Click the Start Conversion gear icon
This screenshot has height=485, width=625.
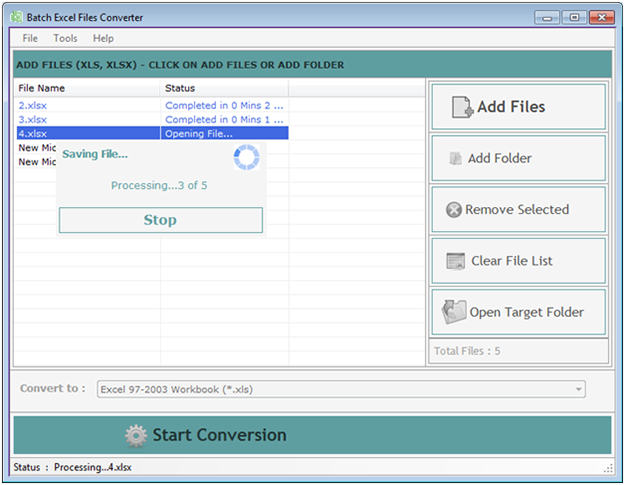point(136,436)
